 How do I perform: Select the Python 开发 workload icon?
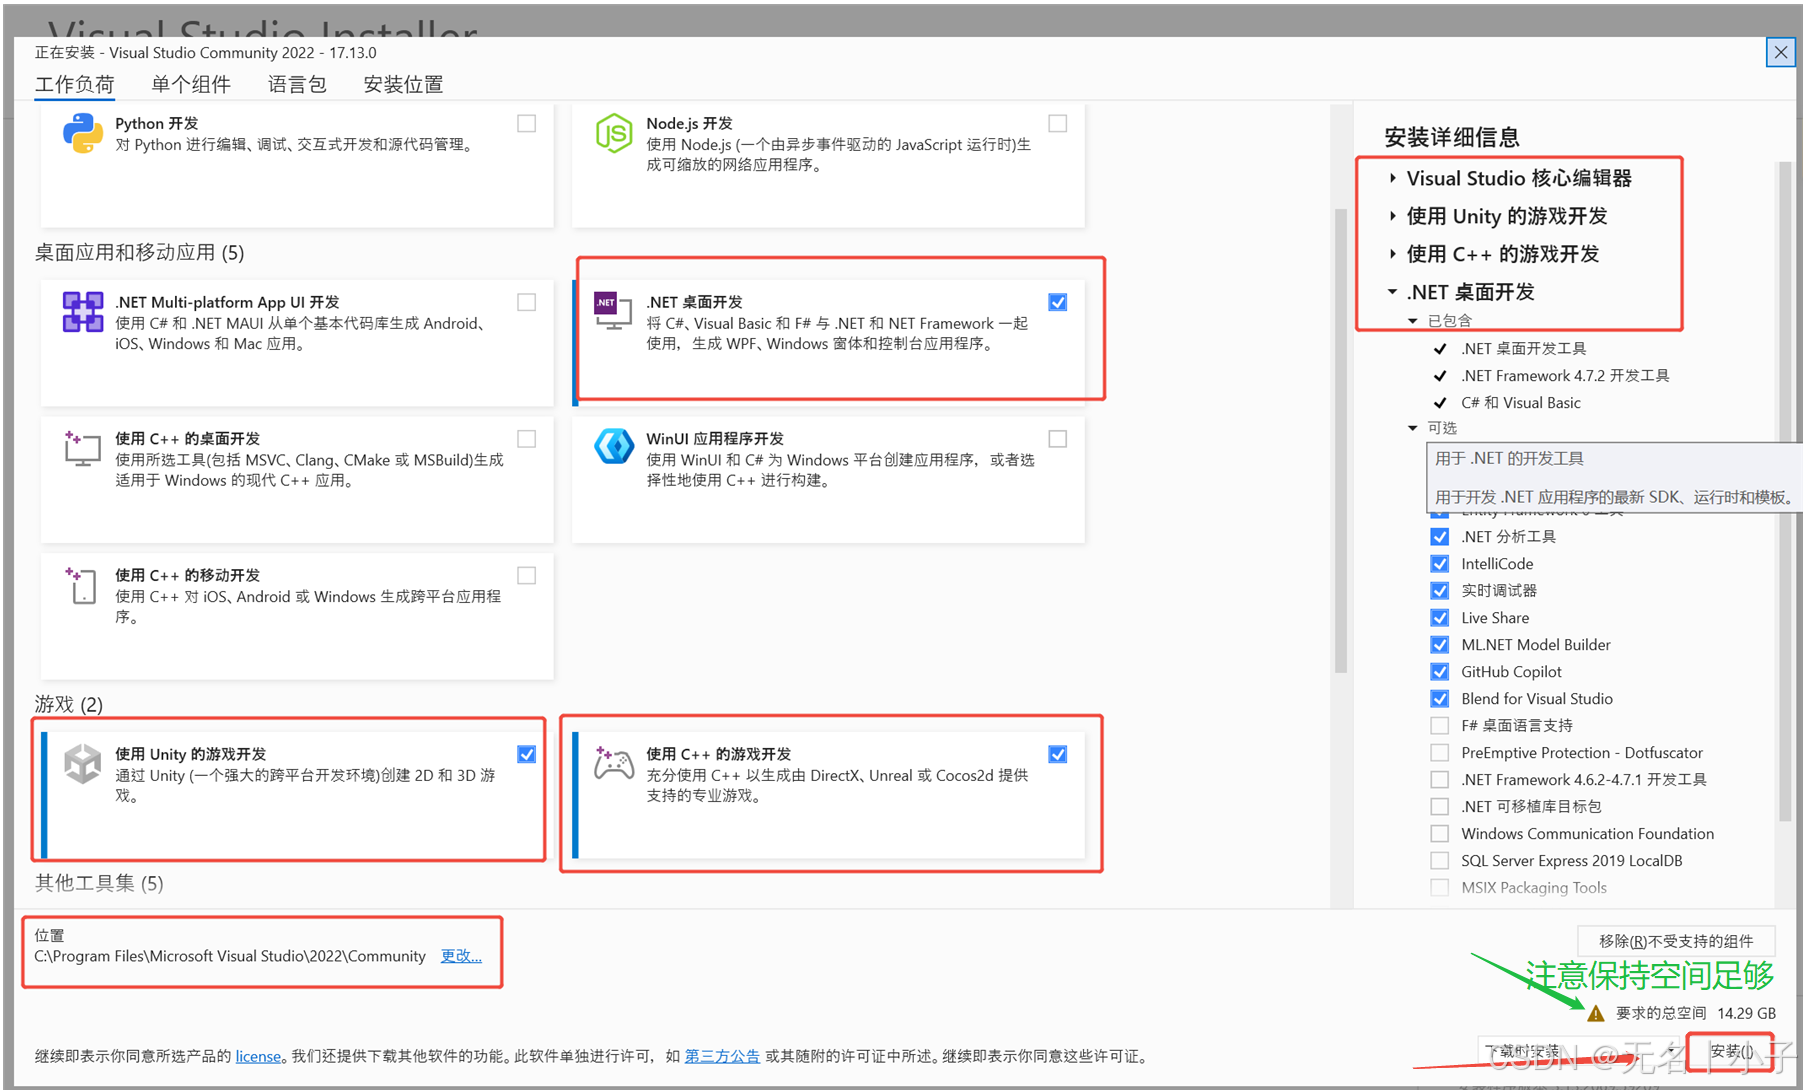click(81, 132)
